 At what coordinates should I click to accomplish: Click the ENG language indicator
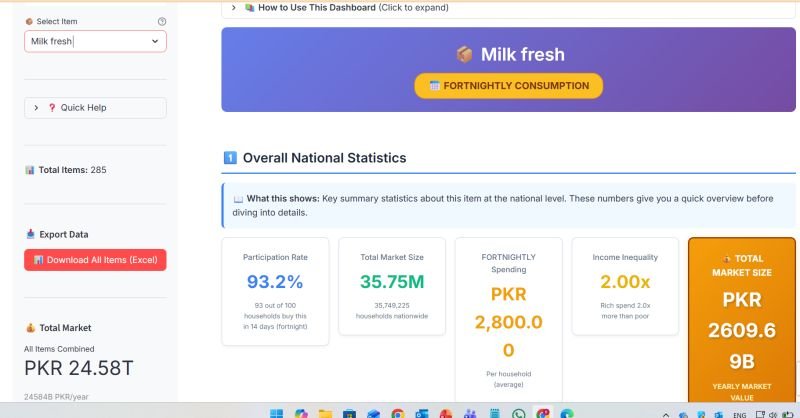pos(740,414)
